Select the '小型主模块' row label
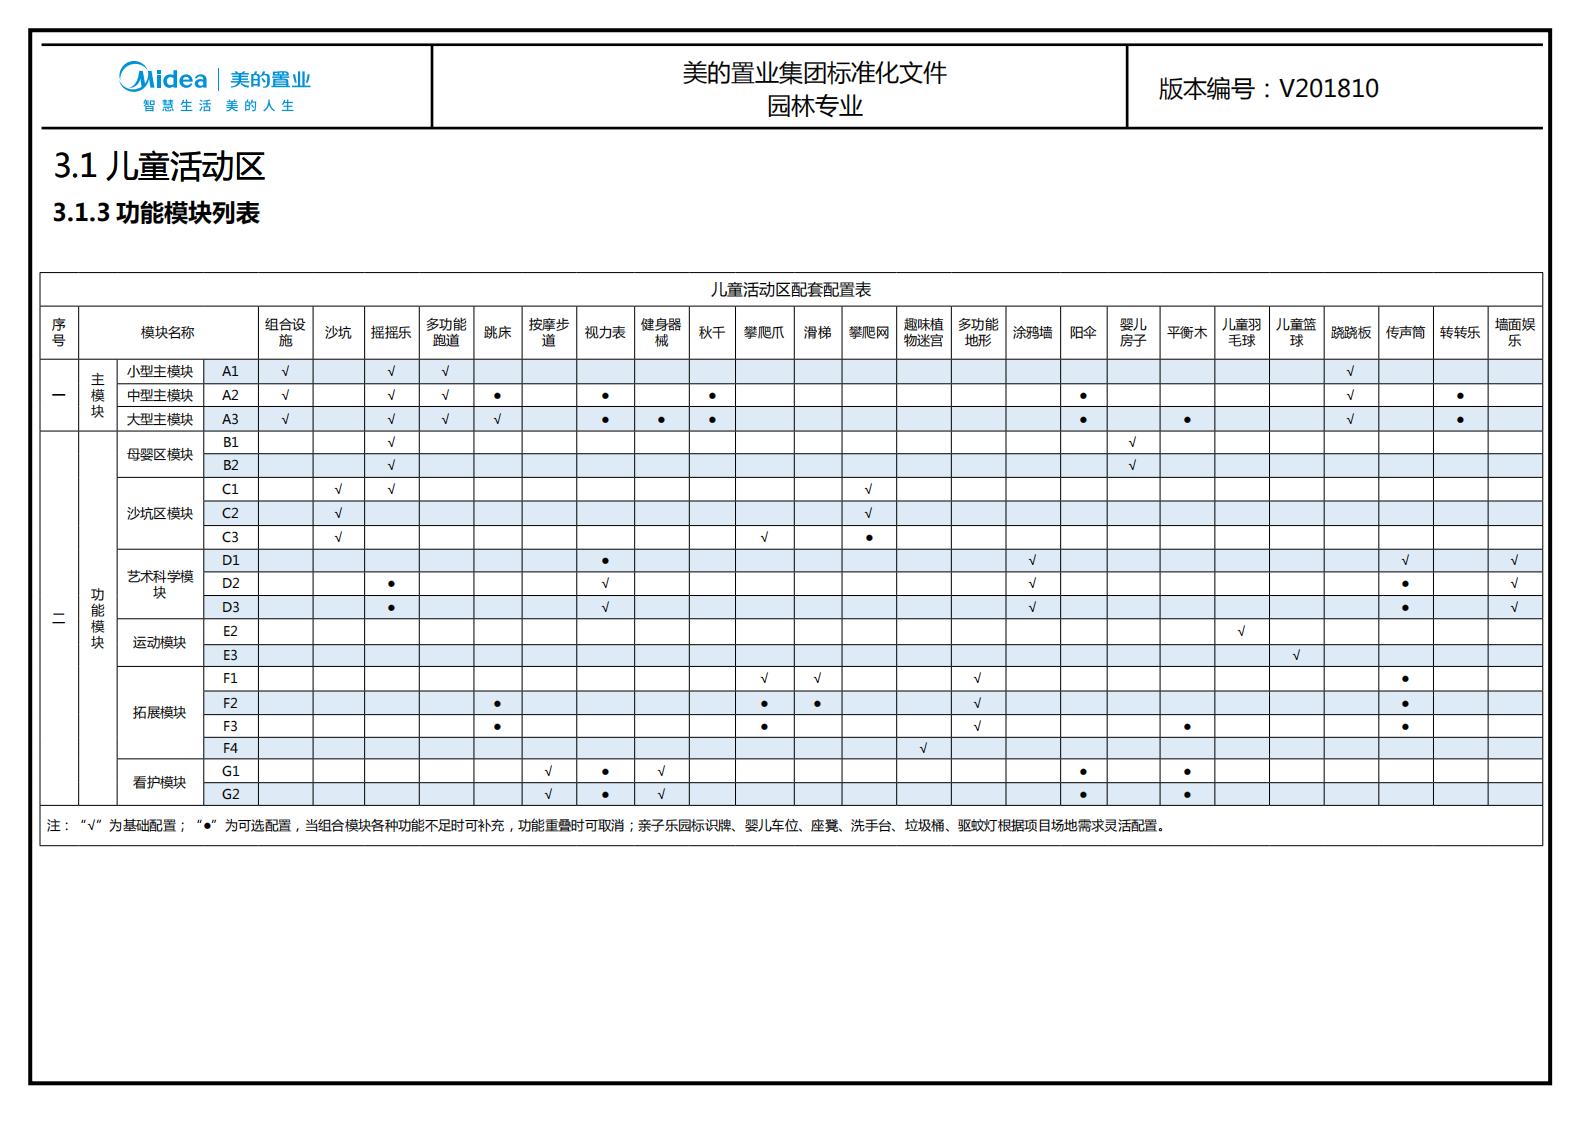The height and width of the screenshot is (1123, 1587). [x=160, y=371]
